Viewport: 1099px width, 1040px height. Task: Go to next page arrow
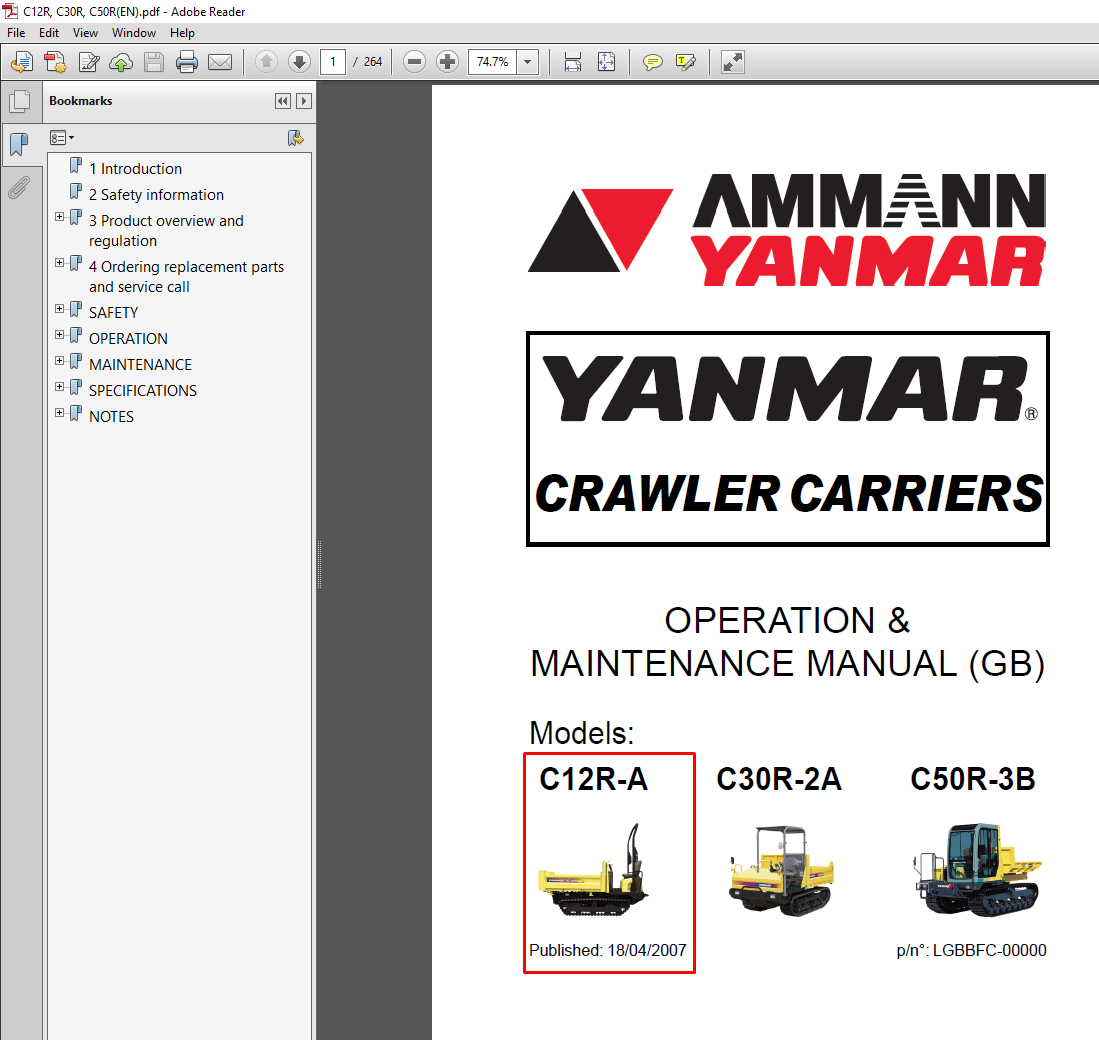tap(299, 62)
